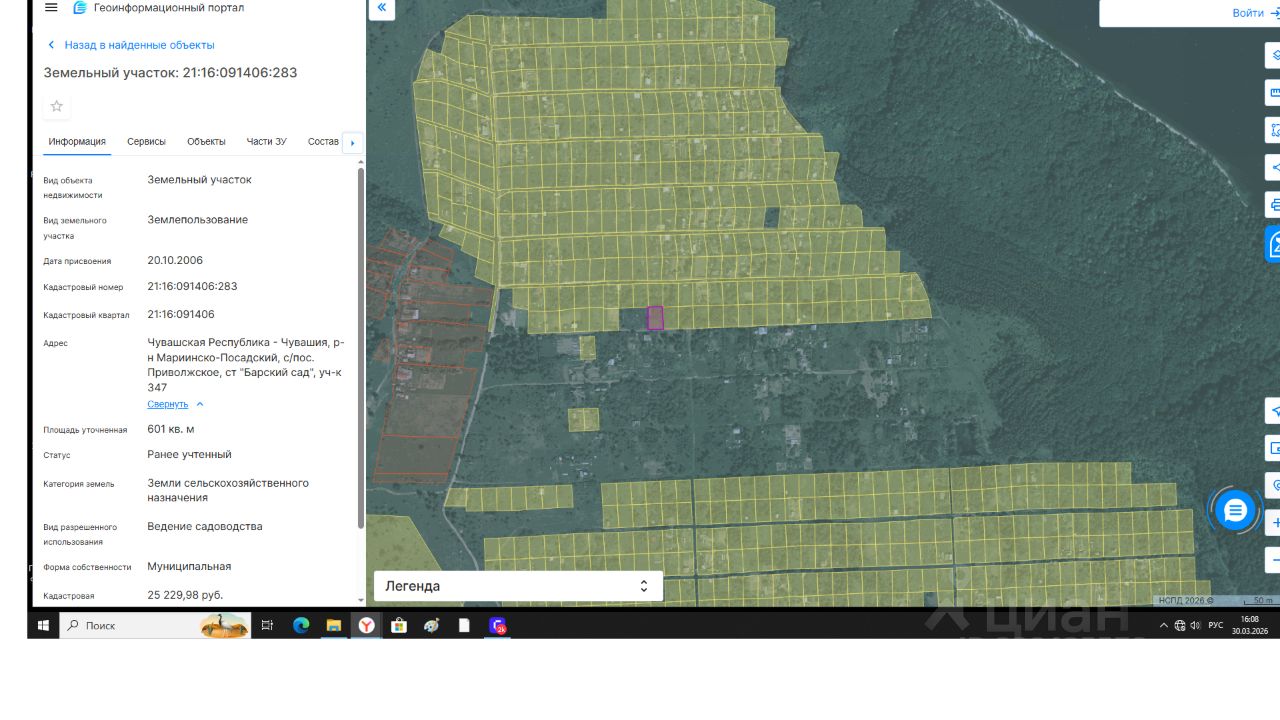Switch to the Сервисы tab
This screenshot has height=720, width=1280.
(x=146, y=142)
